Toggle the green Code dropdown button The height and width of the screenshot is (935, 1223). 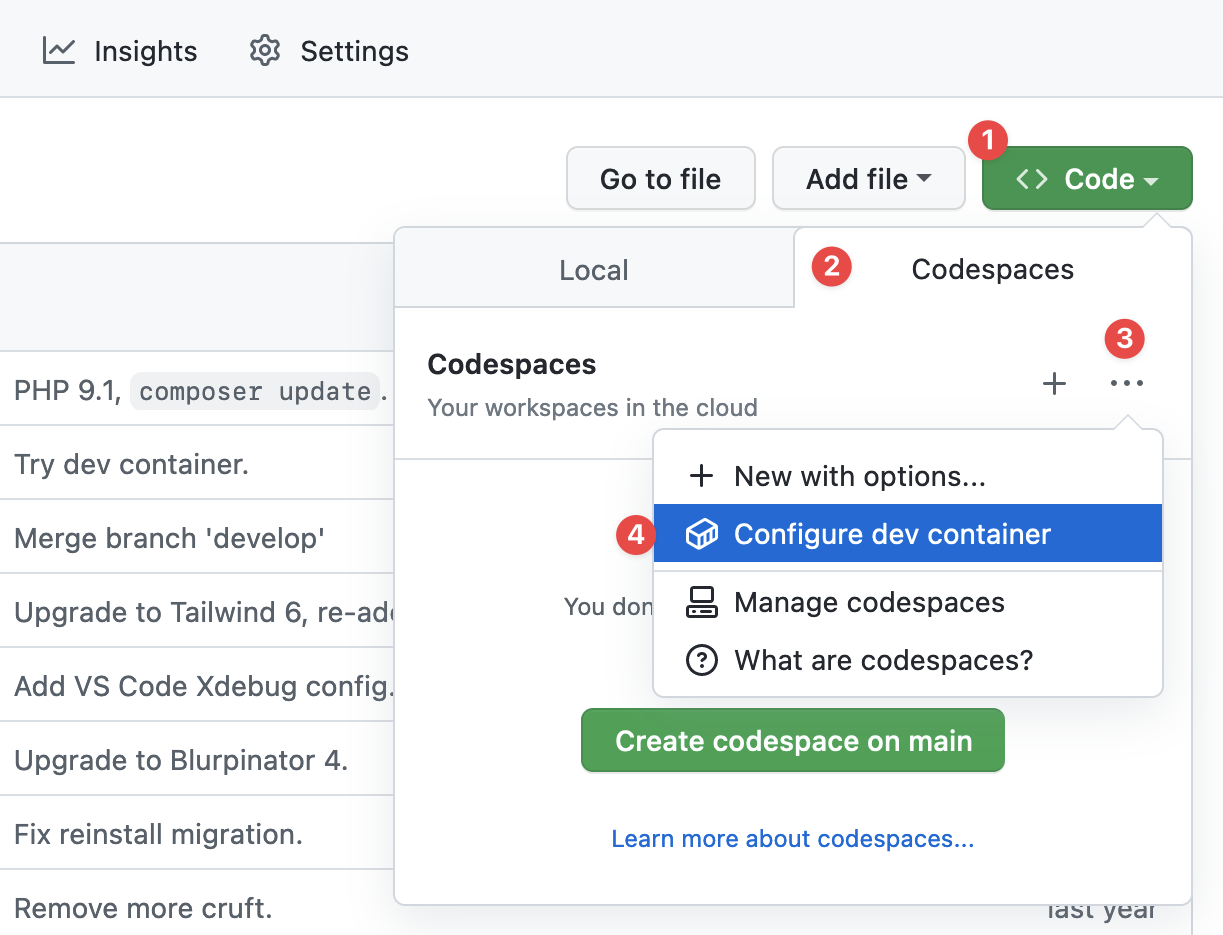(1088, 179)
